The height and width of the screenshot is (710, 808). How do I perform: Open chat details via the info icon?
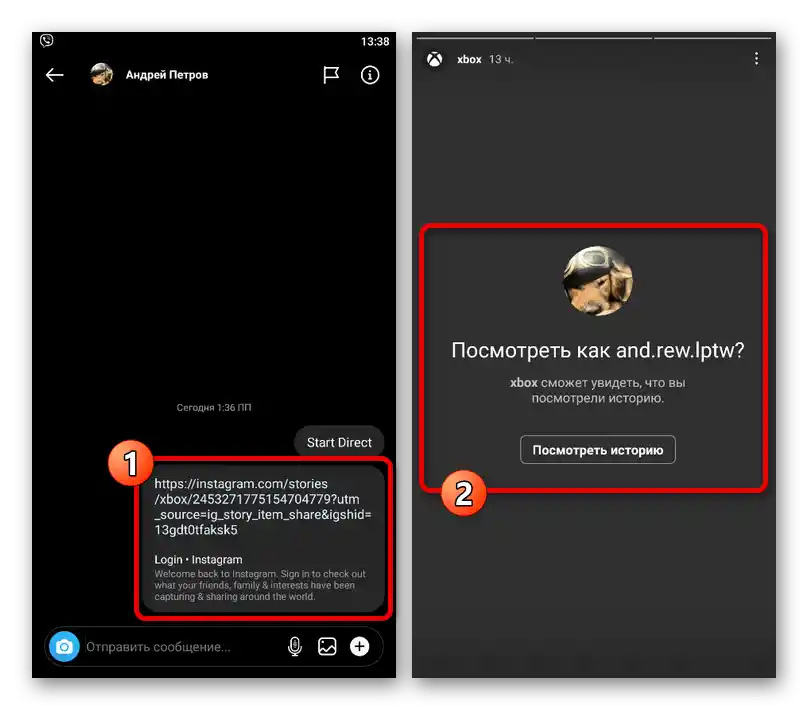tap(370, 74)
